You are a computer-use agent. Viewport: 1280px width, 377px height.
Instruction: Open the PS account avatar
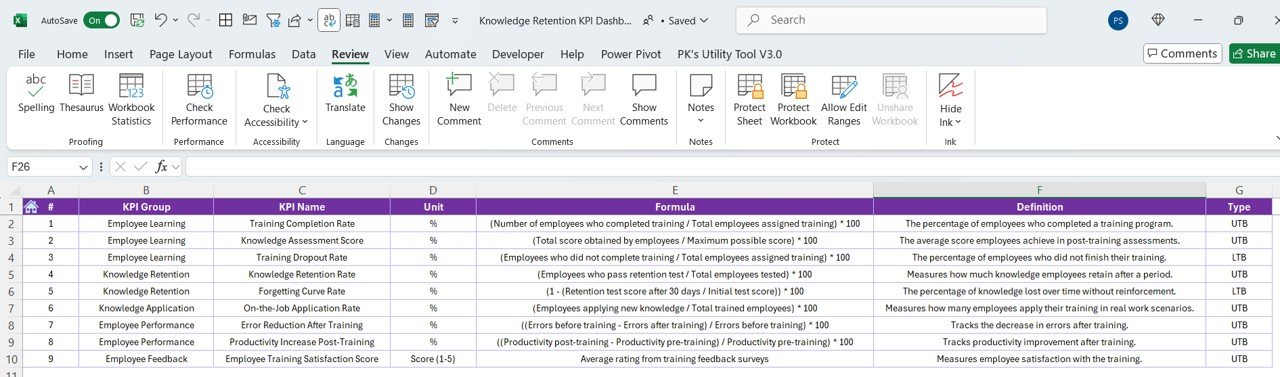[x=1119, y=20]
